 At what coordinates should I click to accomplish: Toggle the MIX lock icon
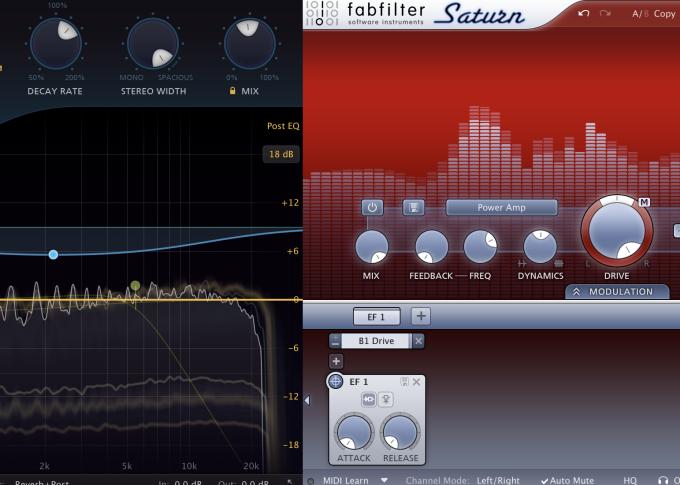[232, 91]
